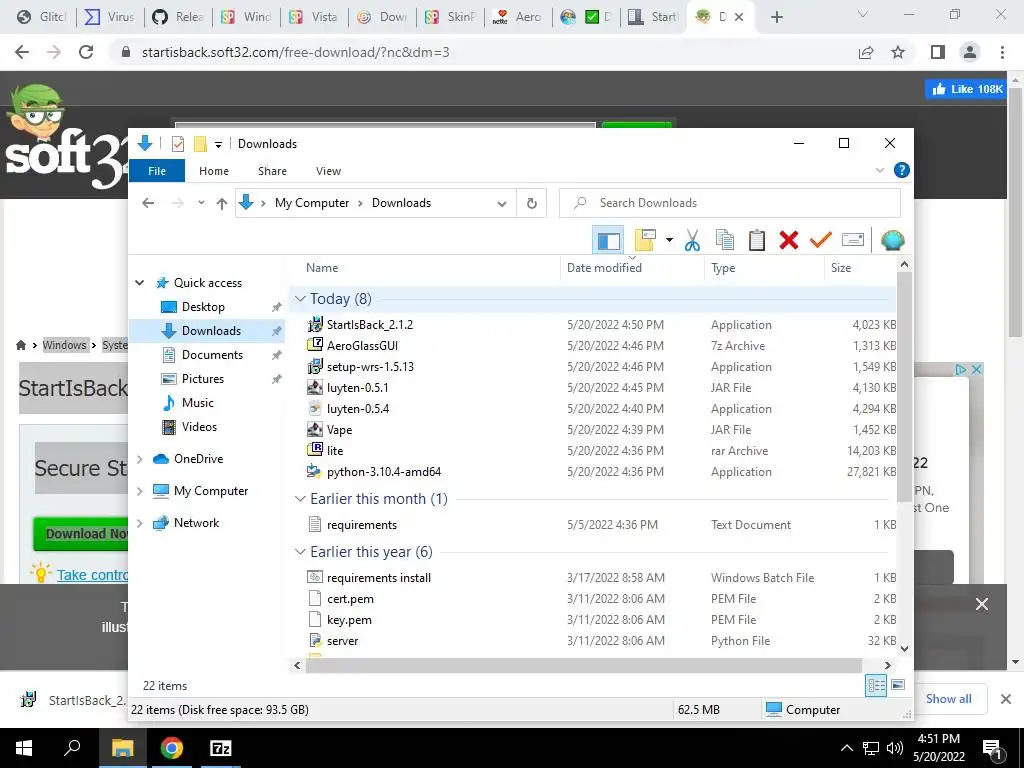Open the recent locations dropdown arrow

coord(201,203)
